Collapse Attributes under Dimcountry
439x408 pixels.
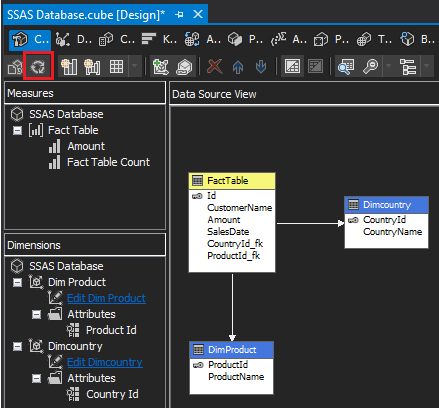(x=37, y=379)
